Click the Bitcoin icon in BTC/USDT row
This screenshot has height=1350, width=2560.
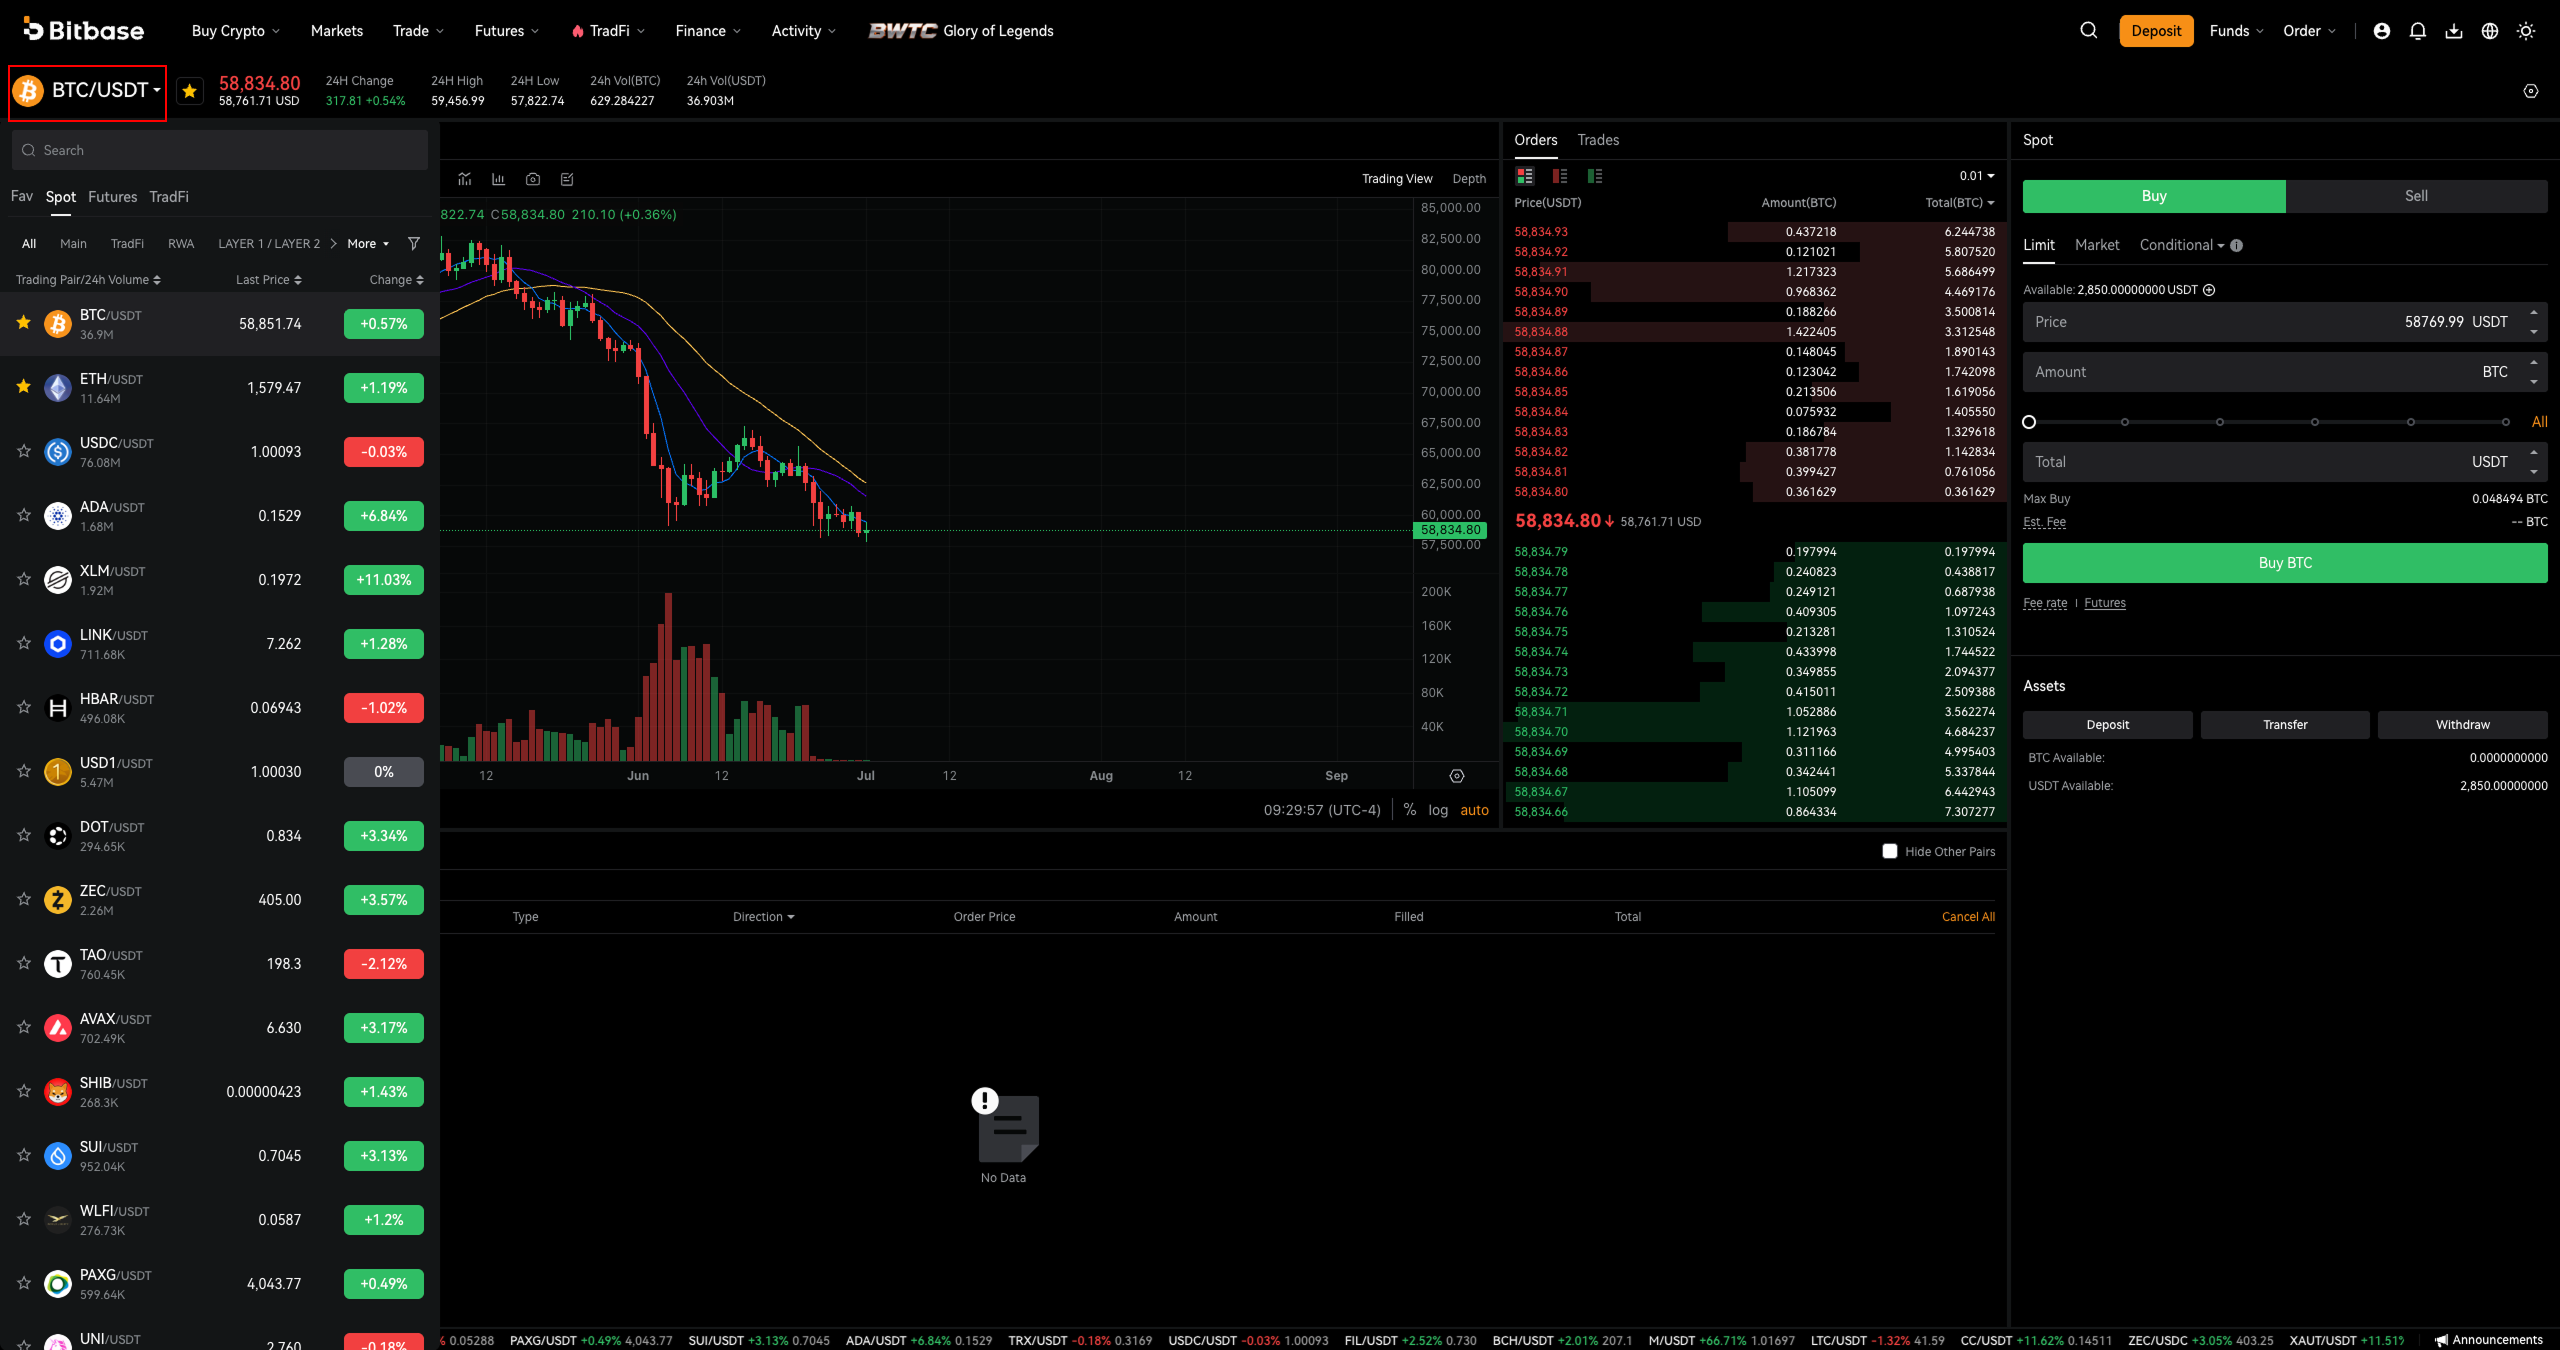coord(58,324)
